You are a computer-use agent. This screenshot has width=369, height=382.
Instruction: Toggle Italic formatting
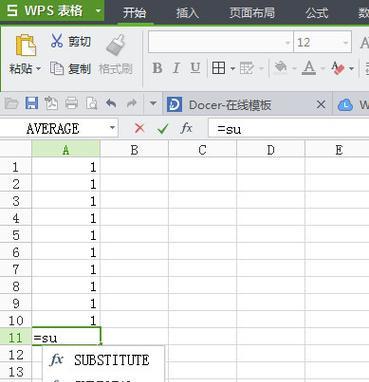click(x=176, y=68)
